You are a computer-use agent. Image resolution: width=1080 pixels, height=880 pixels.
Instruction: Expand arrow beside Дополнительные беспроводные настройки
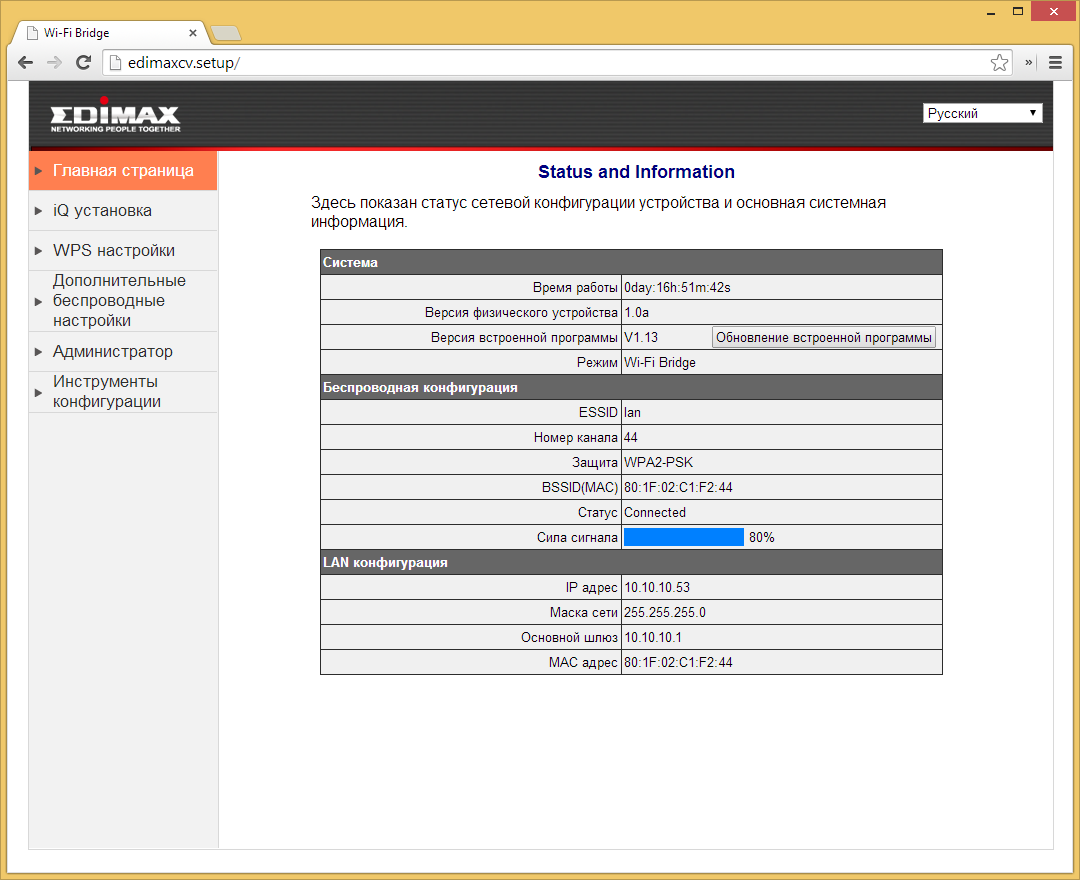coord(39,302)
